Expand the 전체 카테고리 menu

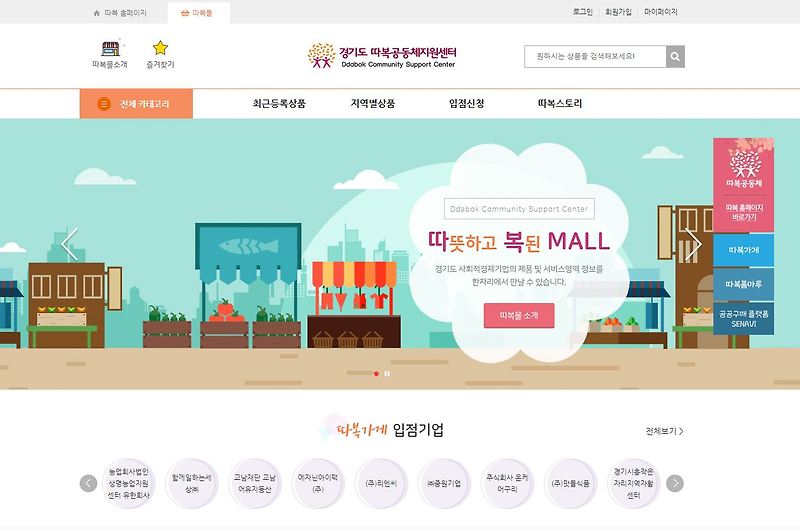tap(136, 104)
